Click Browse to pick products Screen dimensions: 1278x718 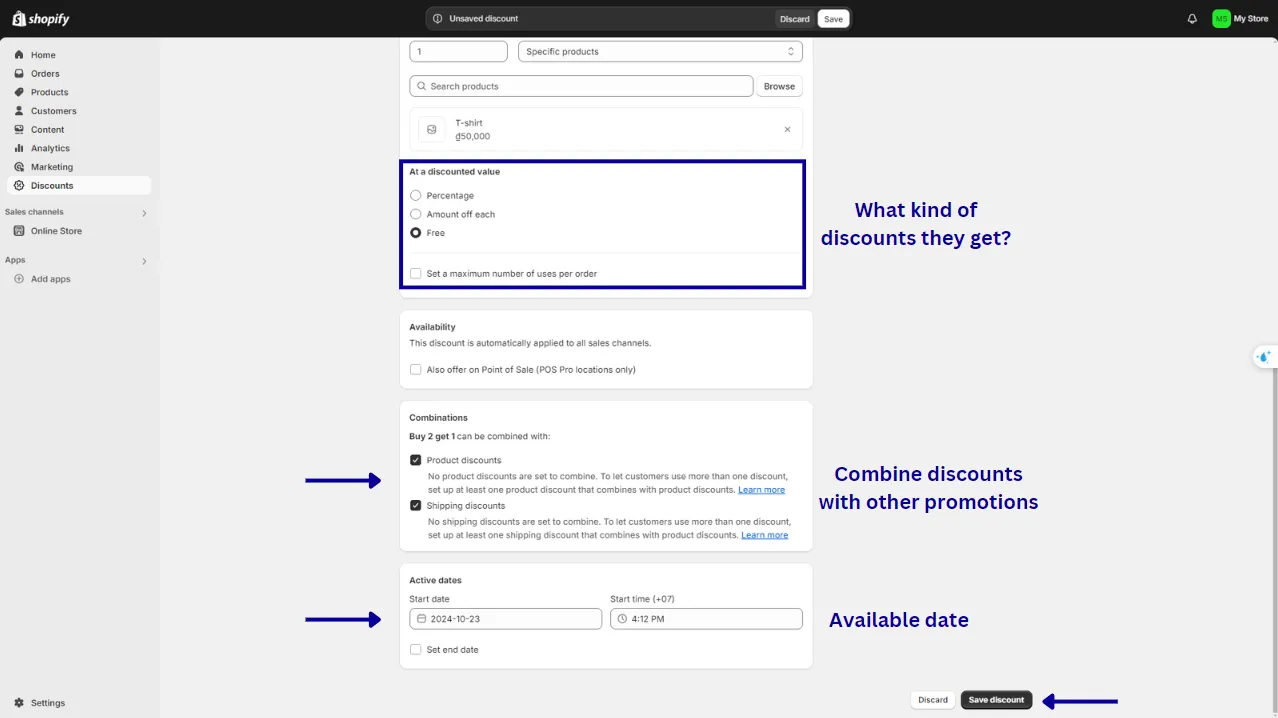click(x=779, y=87)
